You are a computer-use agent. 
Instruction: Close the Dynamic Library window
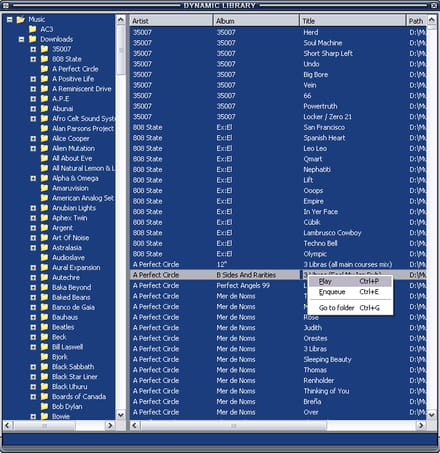tap(434, 5)
